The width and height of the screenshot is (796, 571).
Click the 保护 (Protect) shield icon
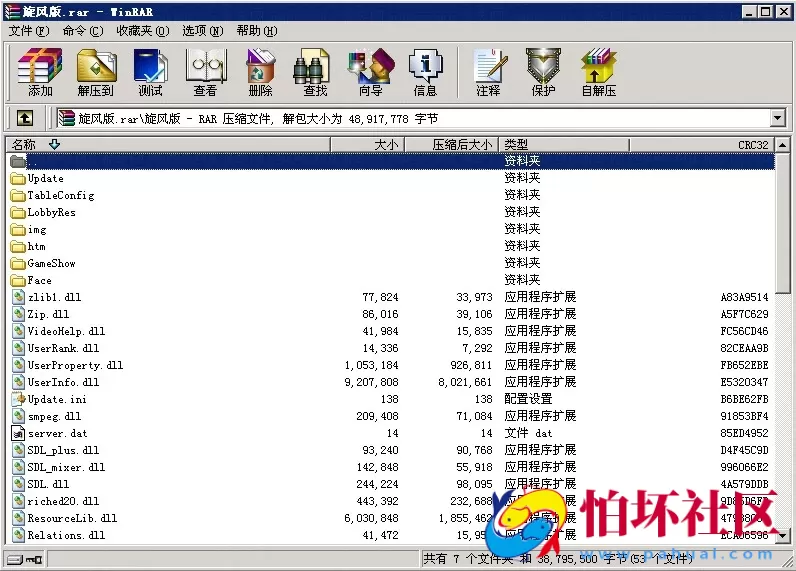point(543,73)
